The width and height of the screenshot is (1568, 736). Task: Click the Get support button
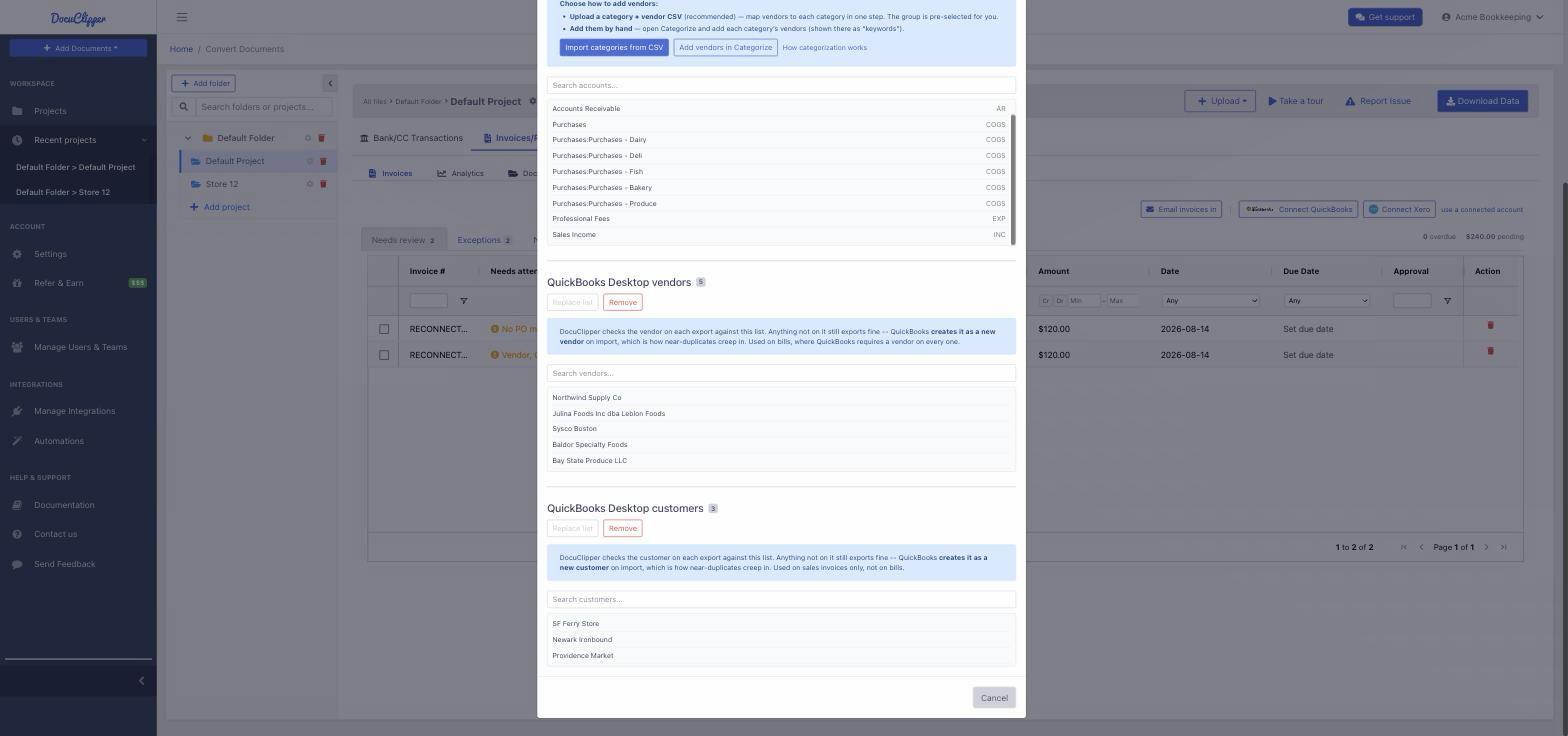point(1385,17)
